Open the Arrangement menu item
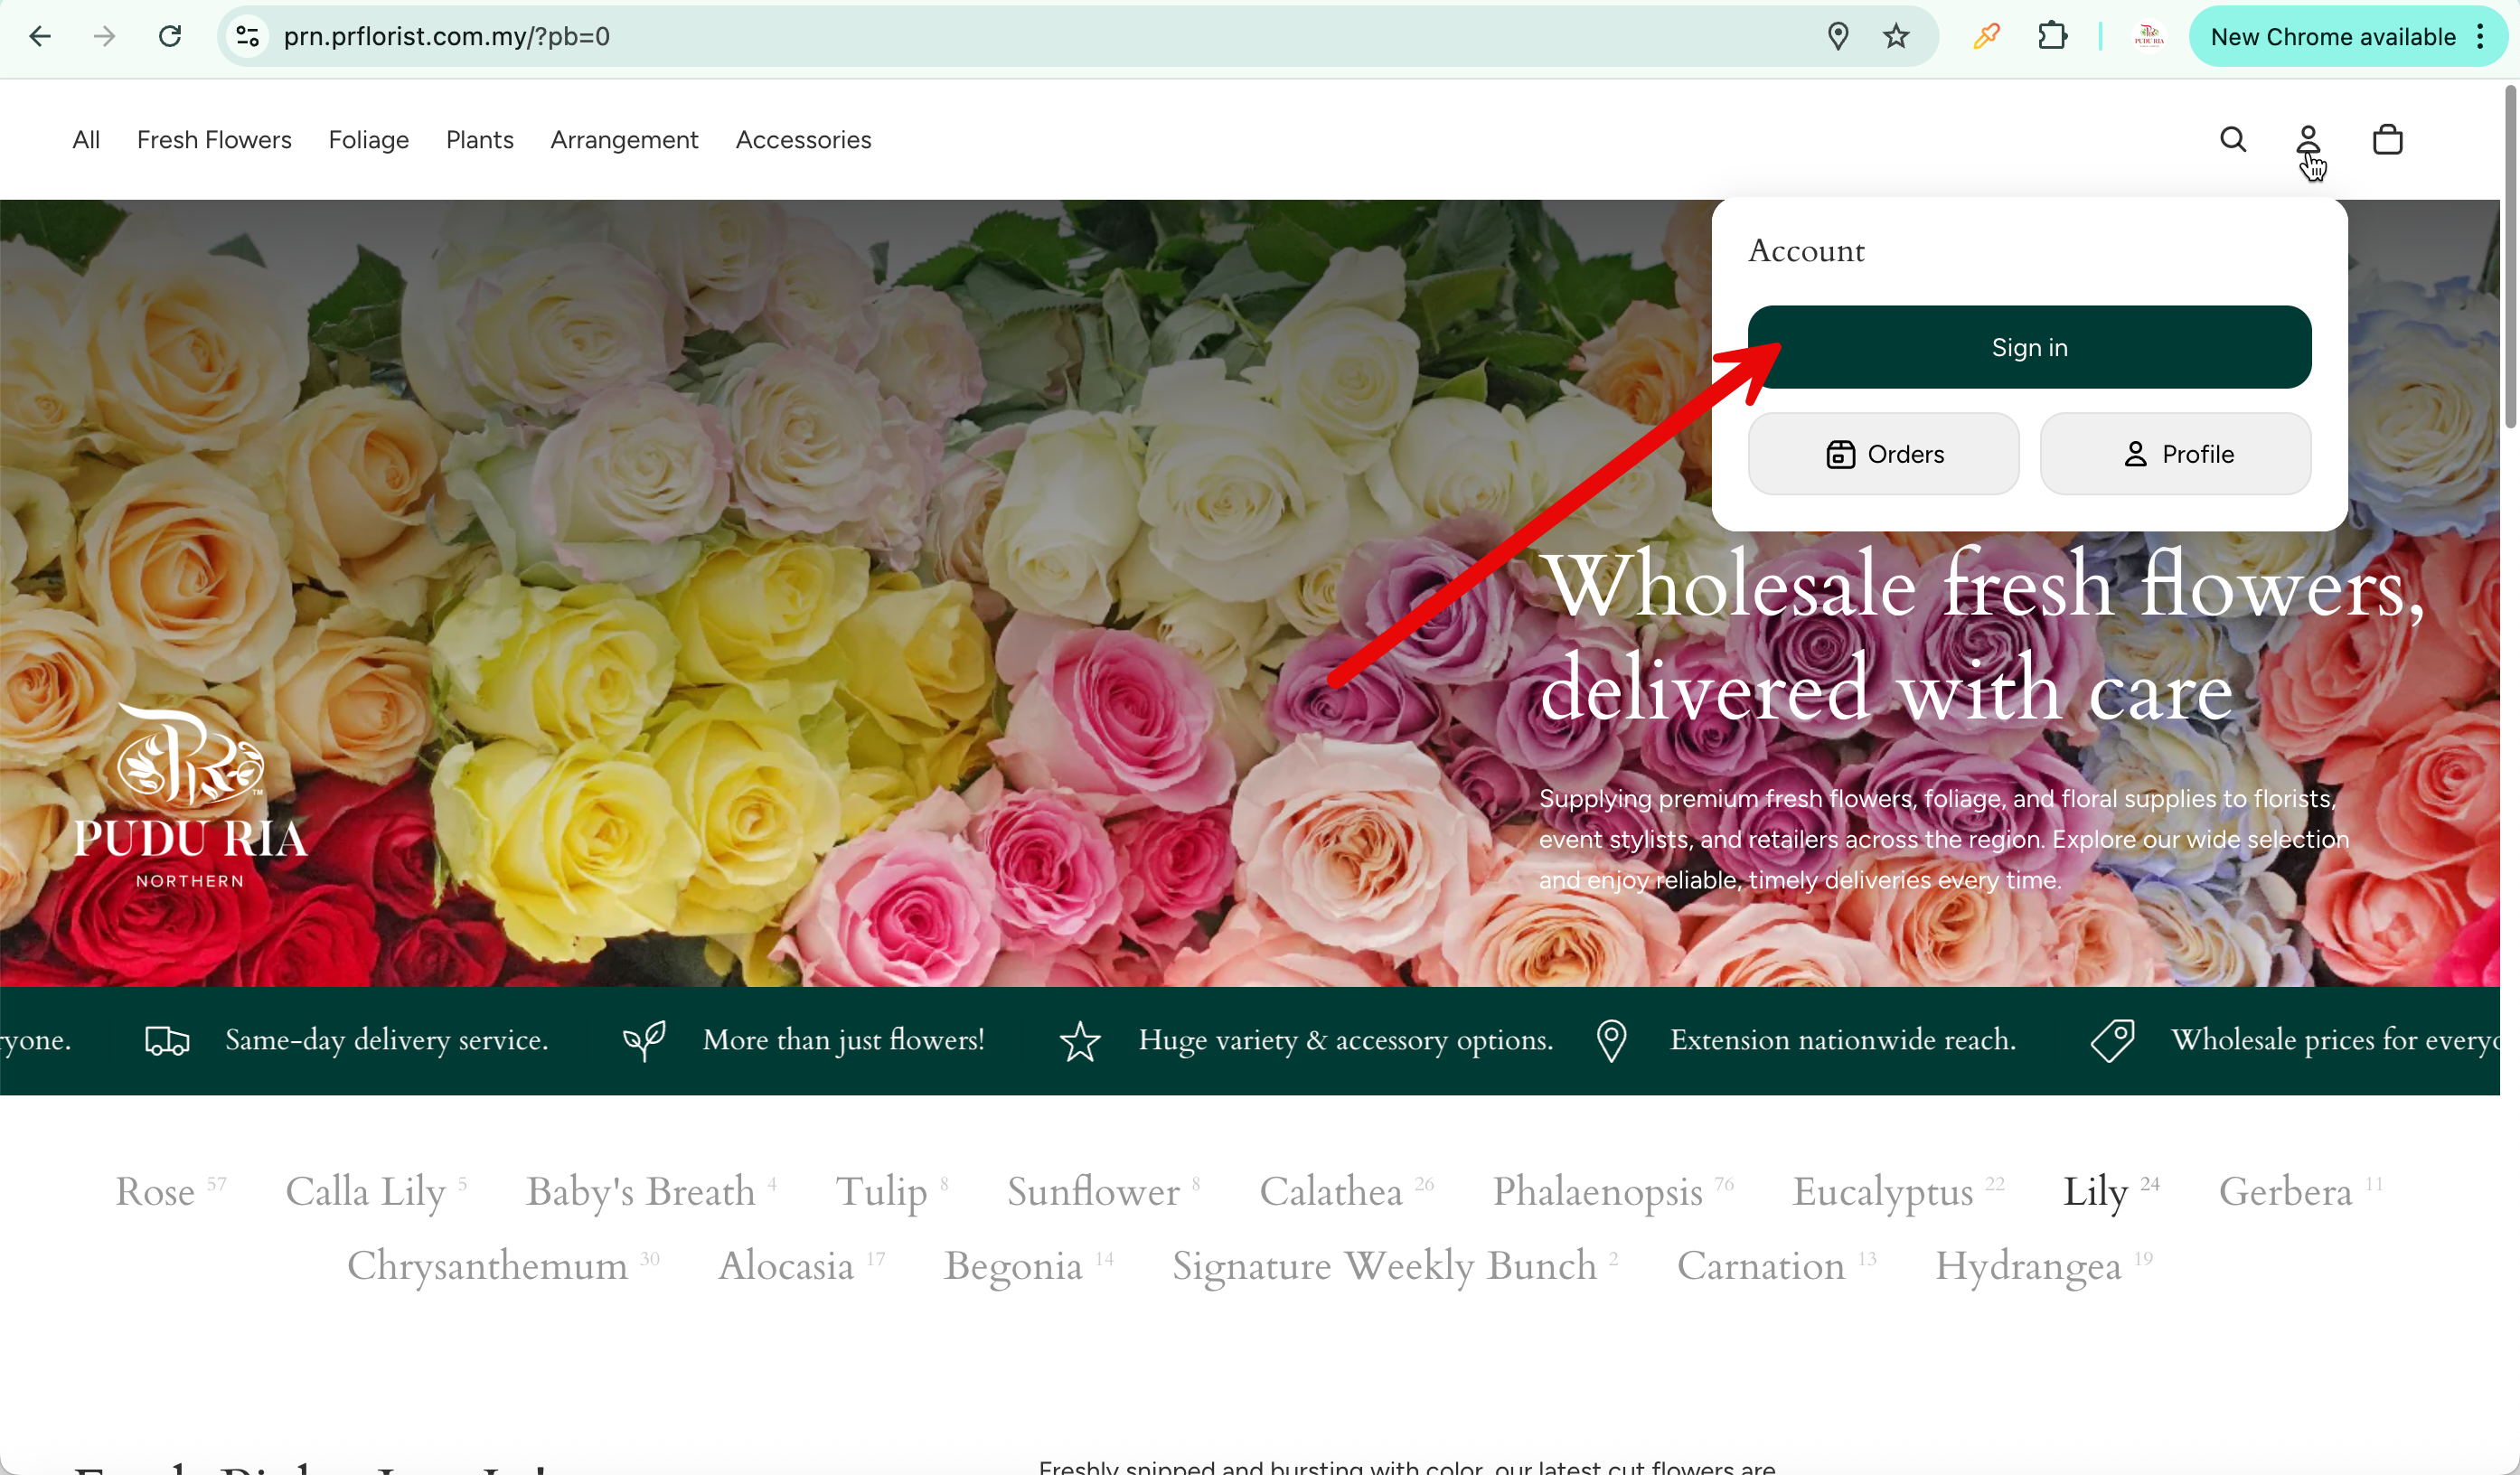The image size is (2520, 1475). click(624, 140)
